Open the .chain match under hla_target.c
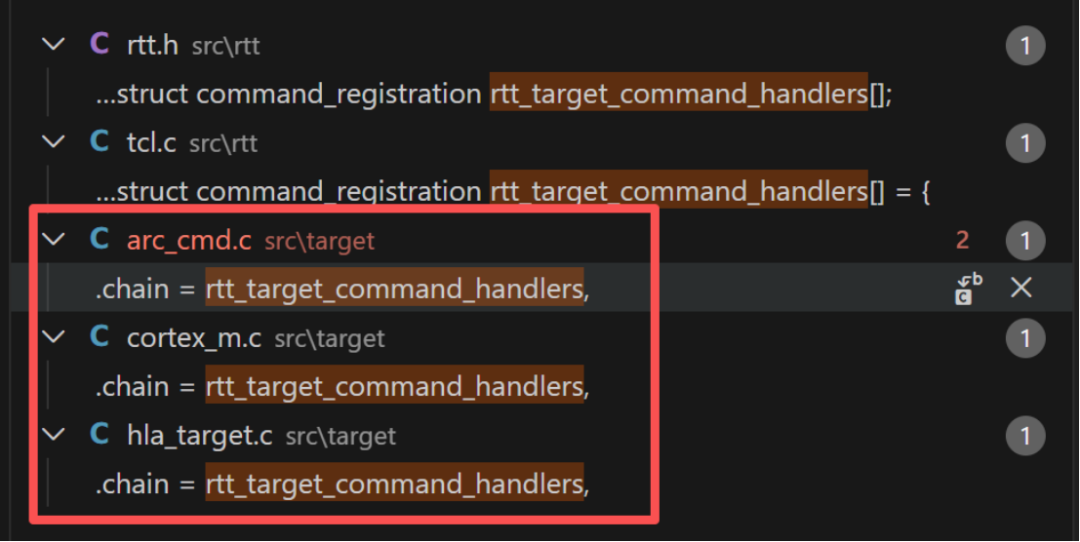This screenshot has width=1080, height=542. coord(342,484)
